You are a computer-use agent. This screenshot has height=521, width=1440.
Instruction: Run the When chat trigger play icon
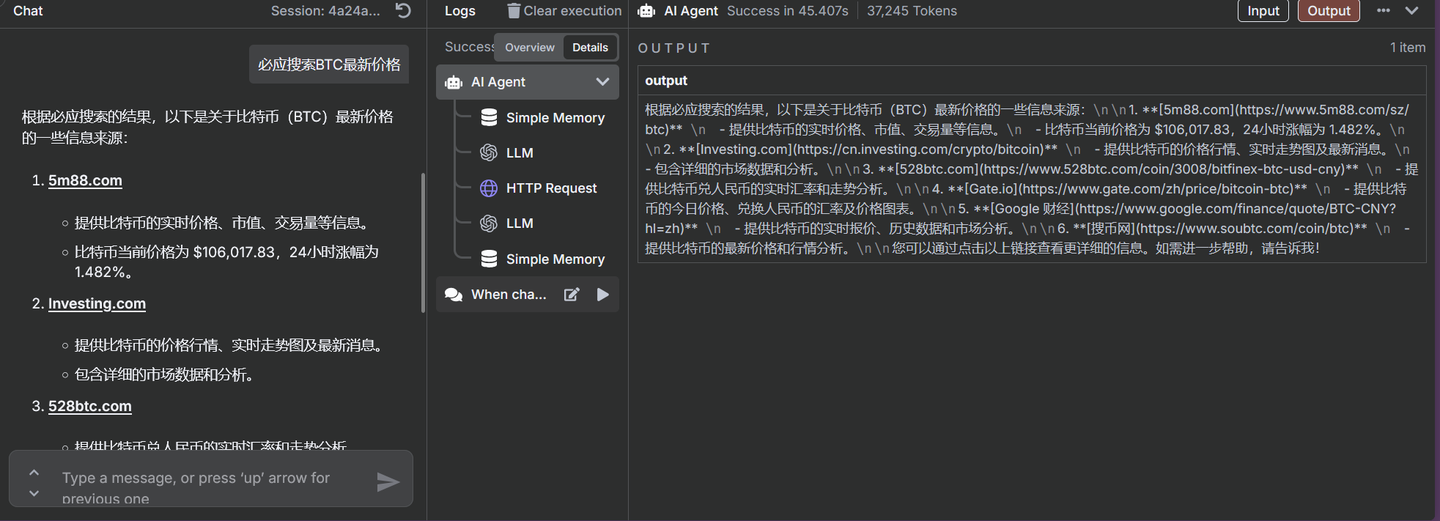click(603, 295)
